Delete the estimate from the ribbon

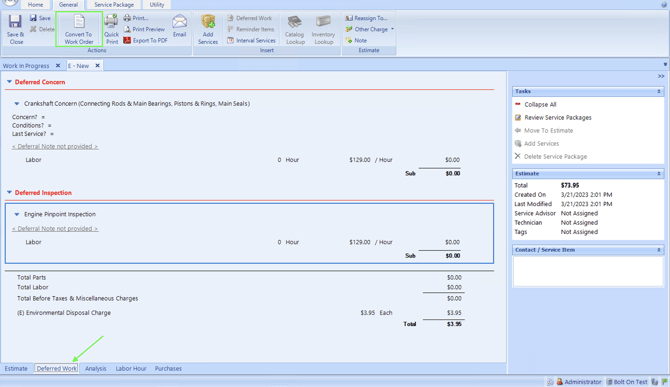click(42, 29)
